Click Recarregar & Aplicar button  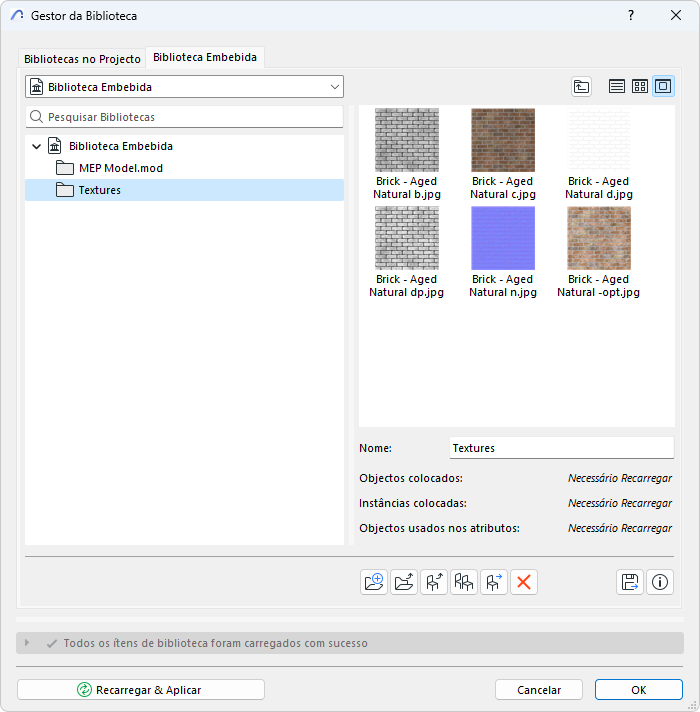point(141,689)
